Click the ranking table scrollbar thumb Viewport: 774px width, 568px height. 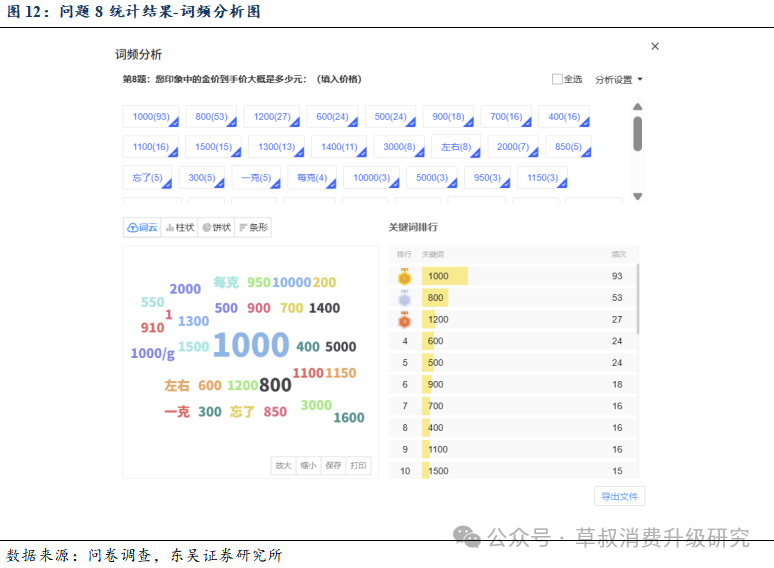pos(638,299)
